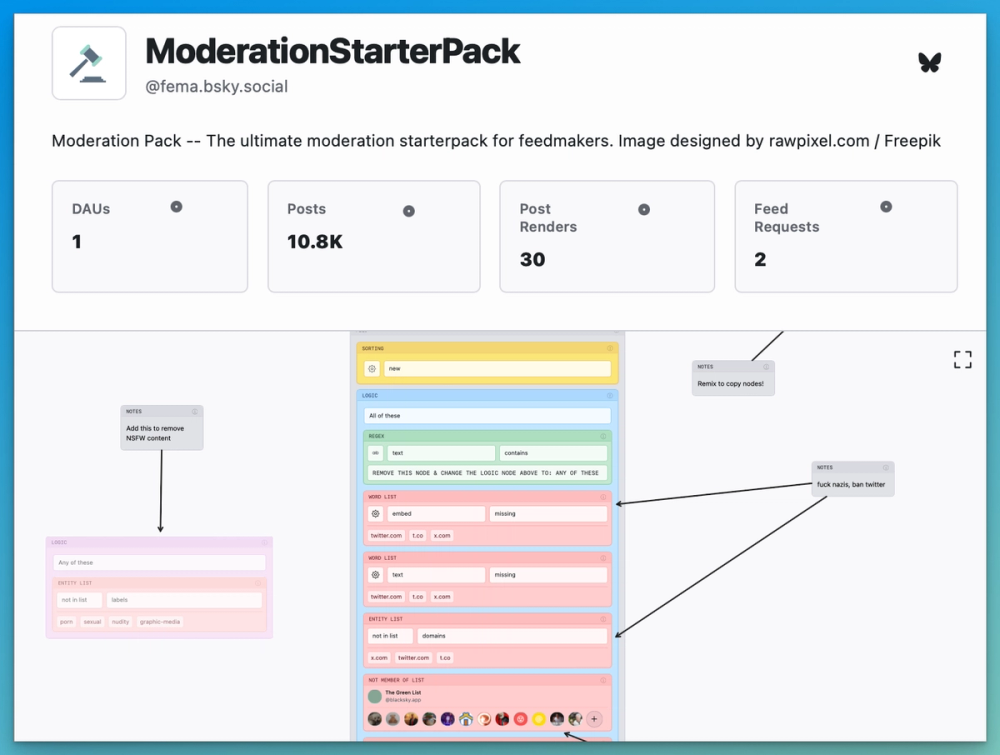Viewport: 1000px width, 755px height.
Task: Open the 'domains' Entity List dropdown
Action: coord(512,636)
